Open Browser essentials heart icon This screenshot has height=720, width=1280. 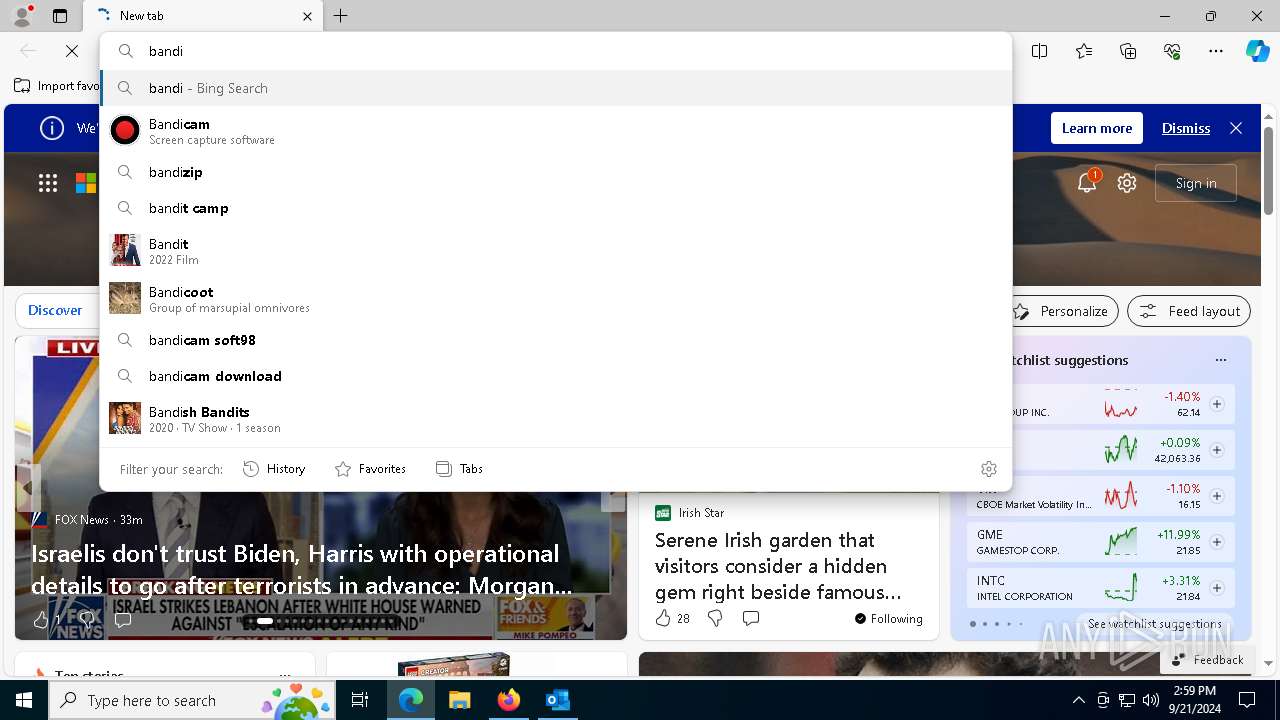point(1172,51)
